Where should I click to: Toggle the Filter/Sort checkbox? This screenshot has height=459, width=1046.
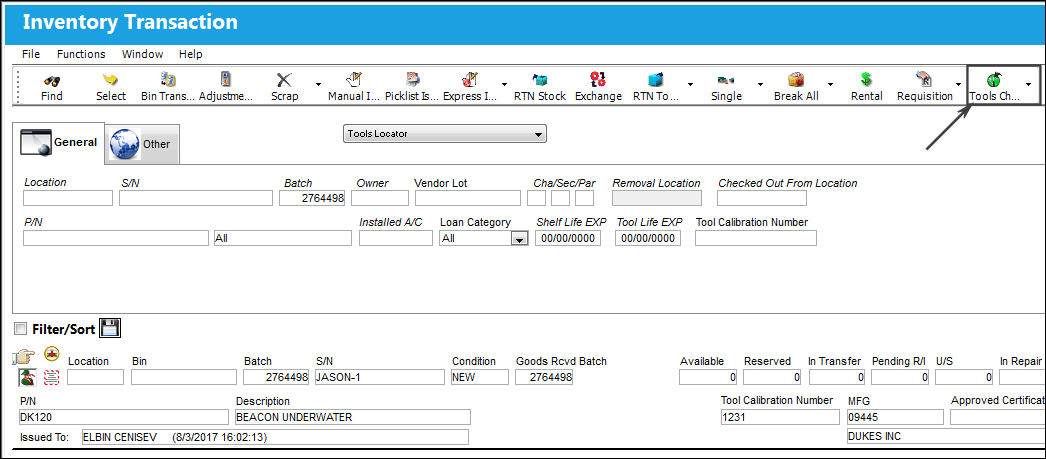point(21,329)
